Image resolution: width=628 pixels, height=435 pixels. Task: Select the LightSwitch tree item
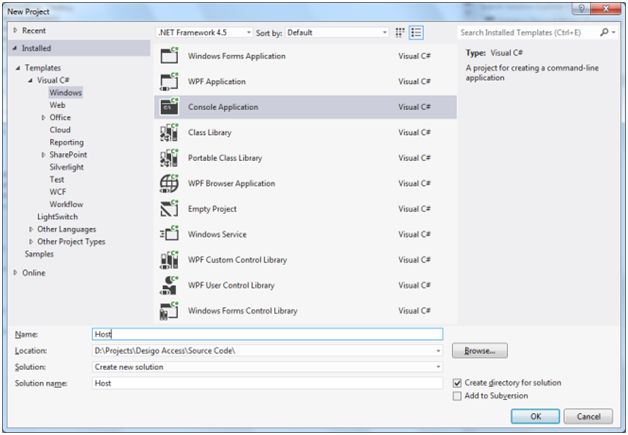click(x=58, y=217)
